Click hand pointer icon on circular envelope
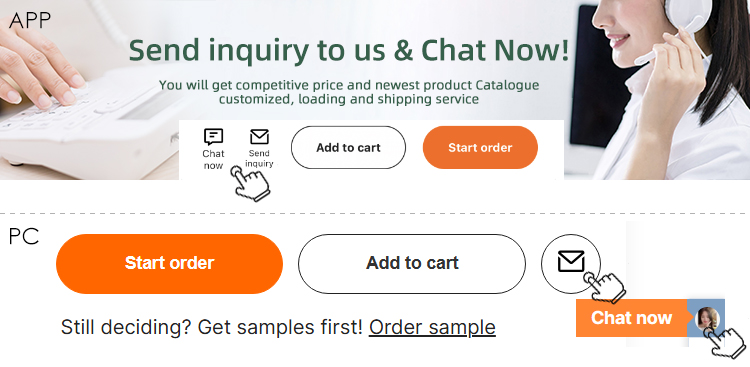Image resolution: width=750 pixels, height=367 pixels. [605, 287]
